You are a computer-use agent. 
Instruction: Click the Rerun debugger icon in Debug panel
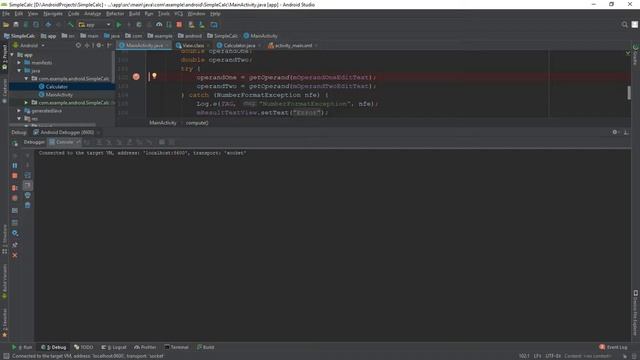(15, 143)
